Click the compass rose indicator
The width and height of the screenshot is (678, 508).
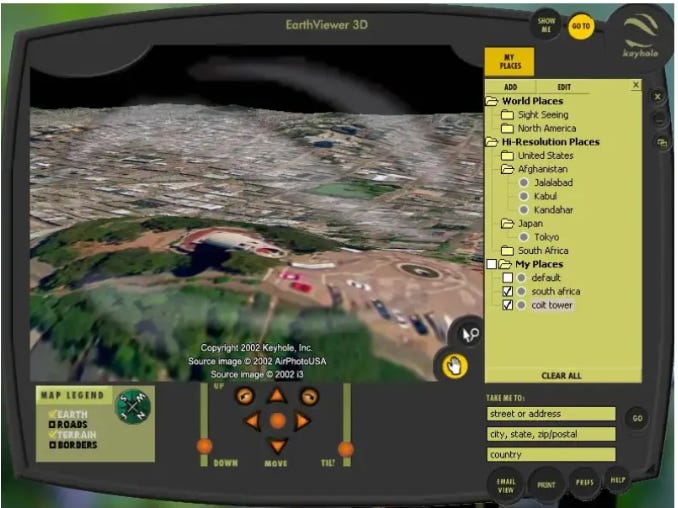[133, 406]
